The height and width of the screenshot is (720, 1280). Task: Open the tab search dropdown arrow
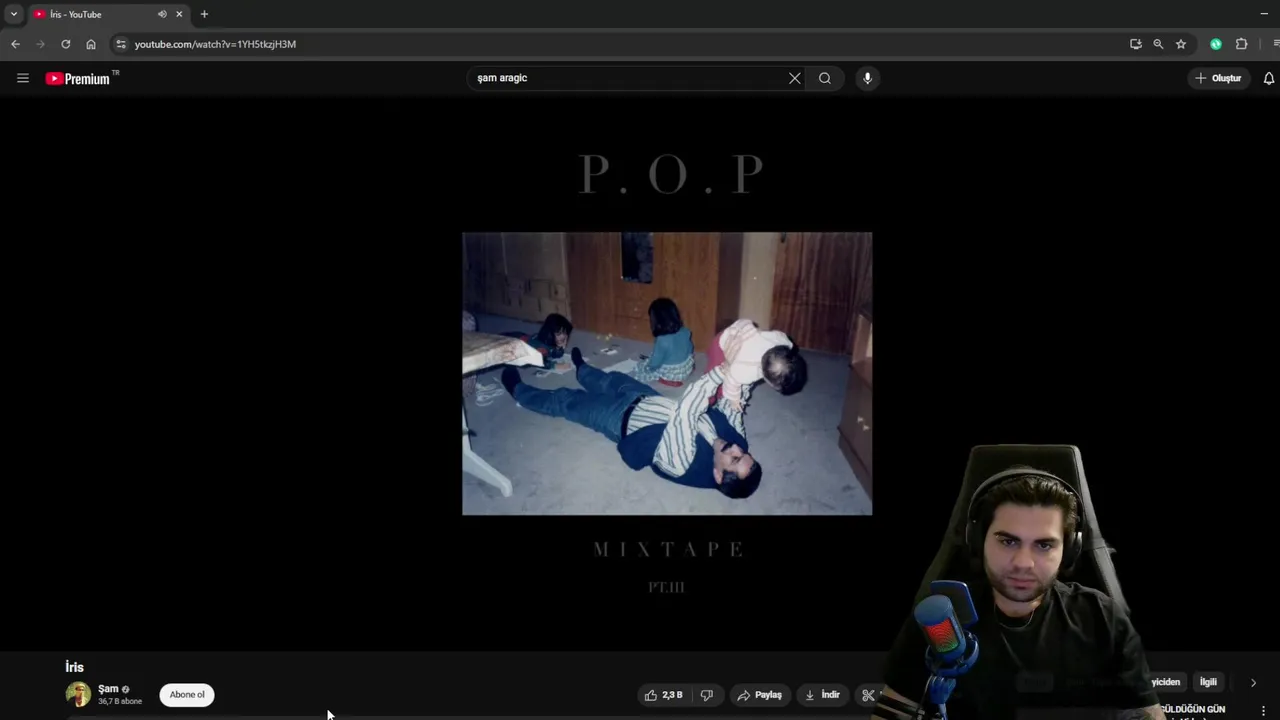pos(13,14)
